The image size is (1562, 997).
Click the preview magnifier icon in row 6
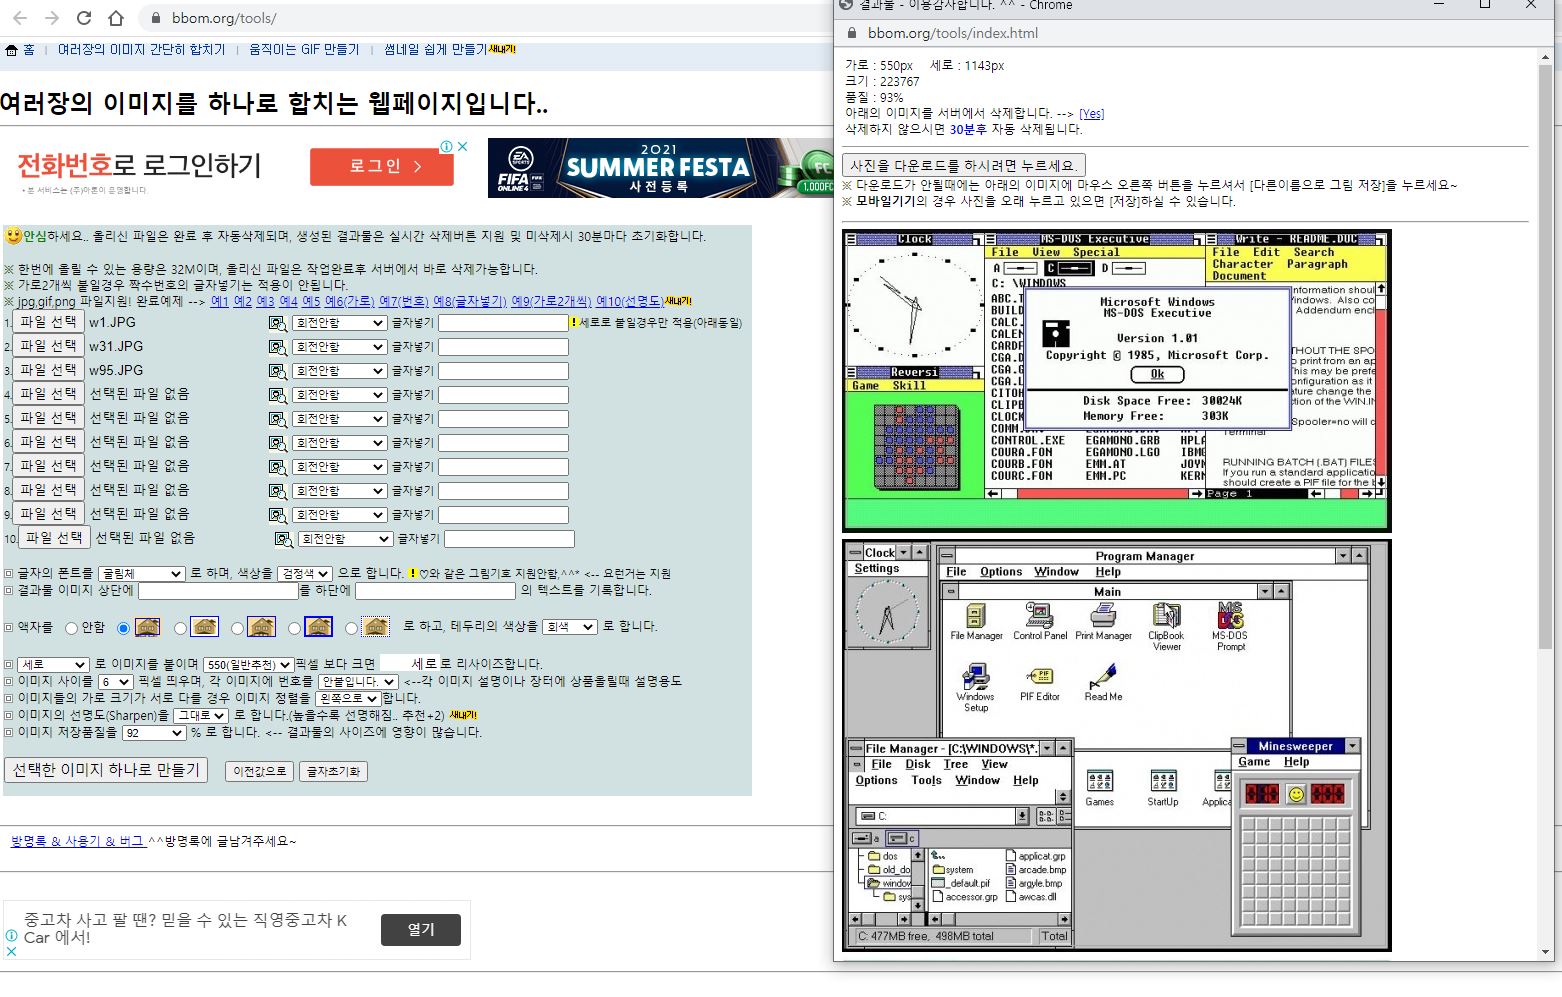pos(277,443)
